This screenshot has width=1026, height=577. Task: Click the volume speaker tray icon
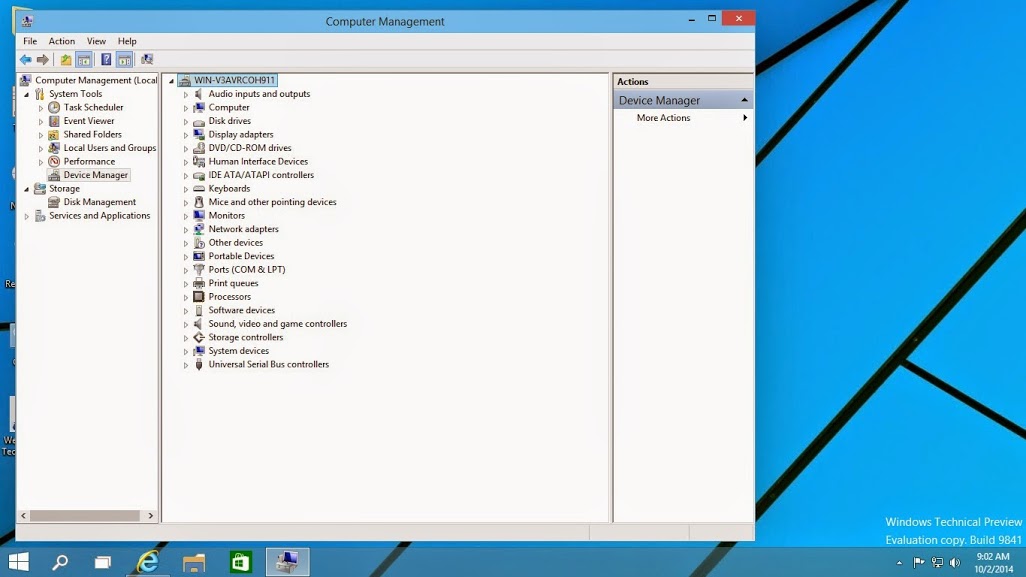pyautogui.click(x=955, y=563)
